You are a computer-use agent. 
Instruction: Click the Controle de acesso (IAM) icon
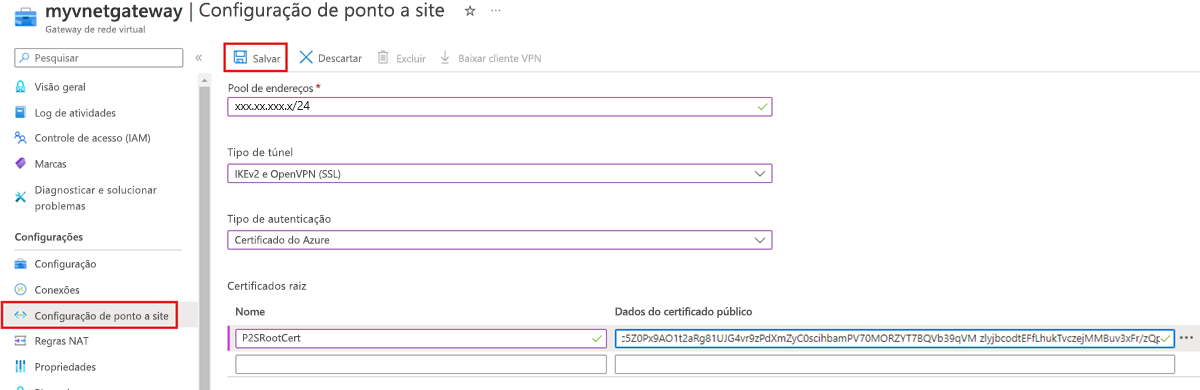(21, 138)
